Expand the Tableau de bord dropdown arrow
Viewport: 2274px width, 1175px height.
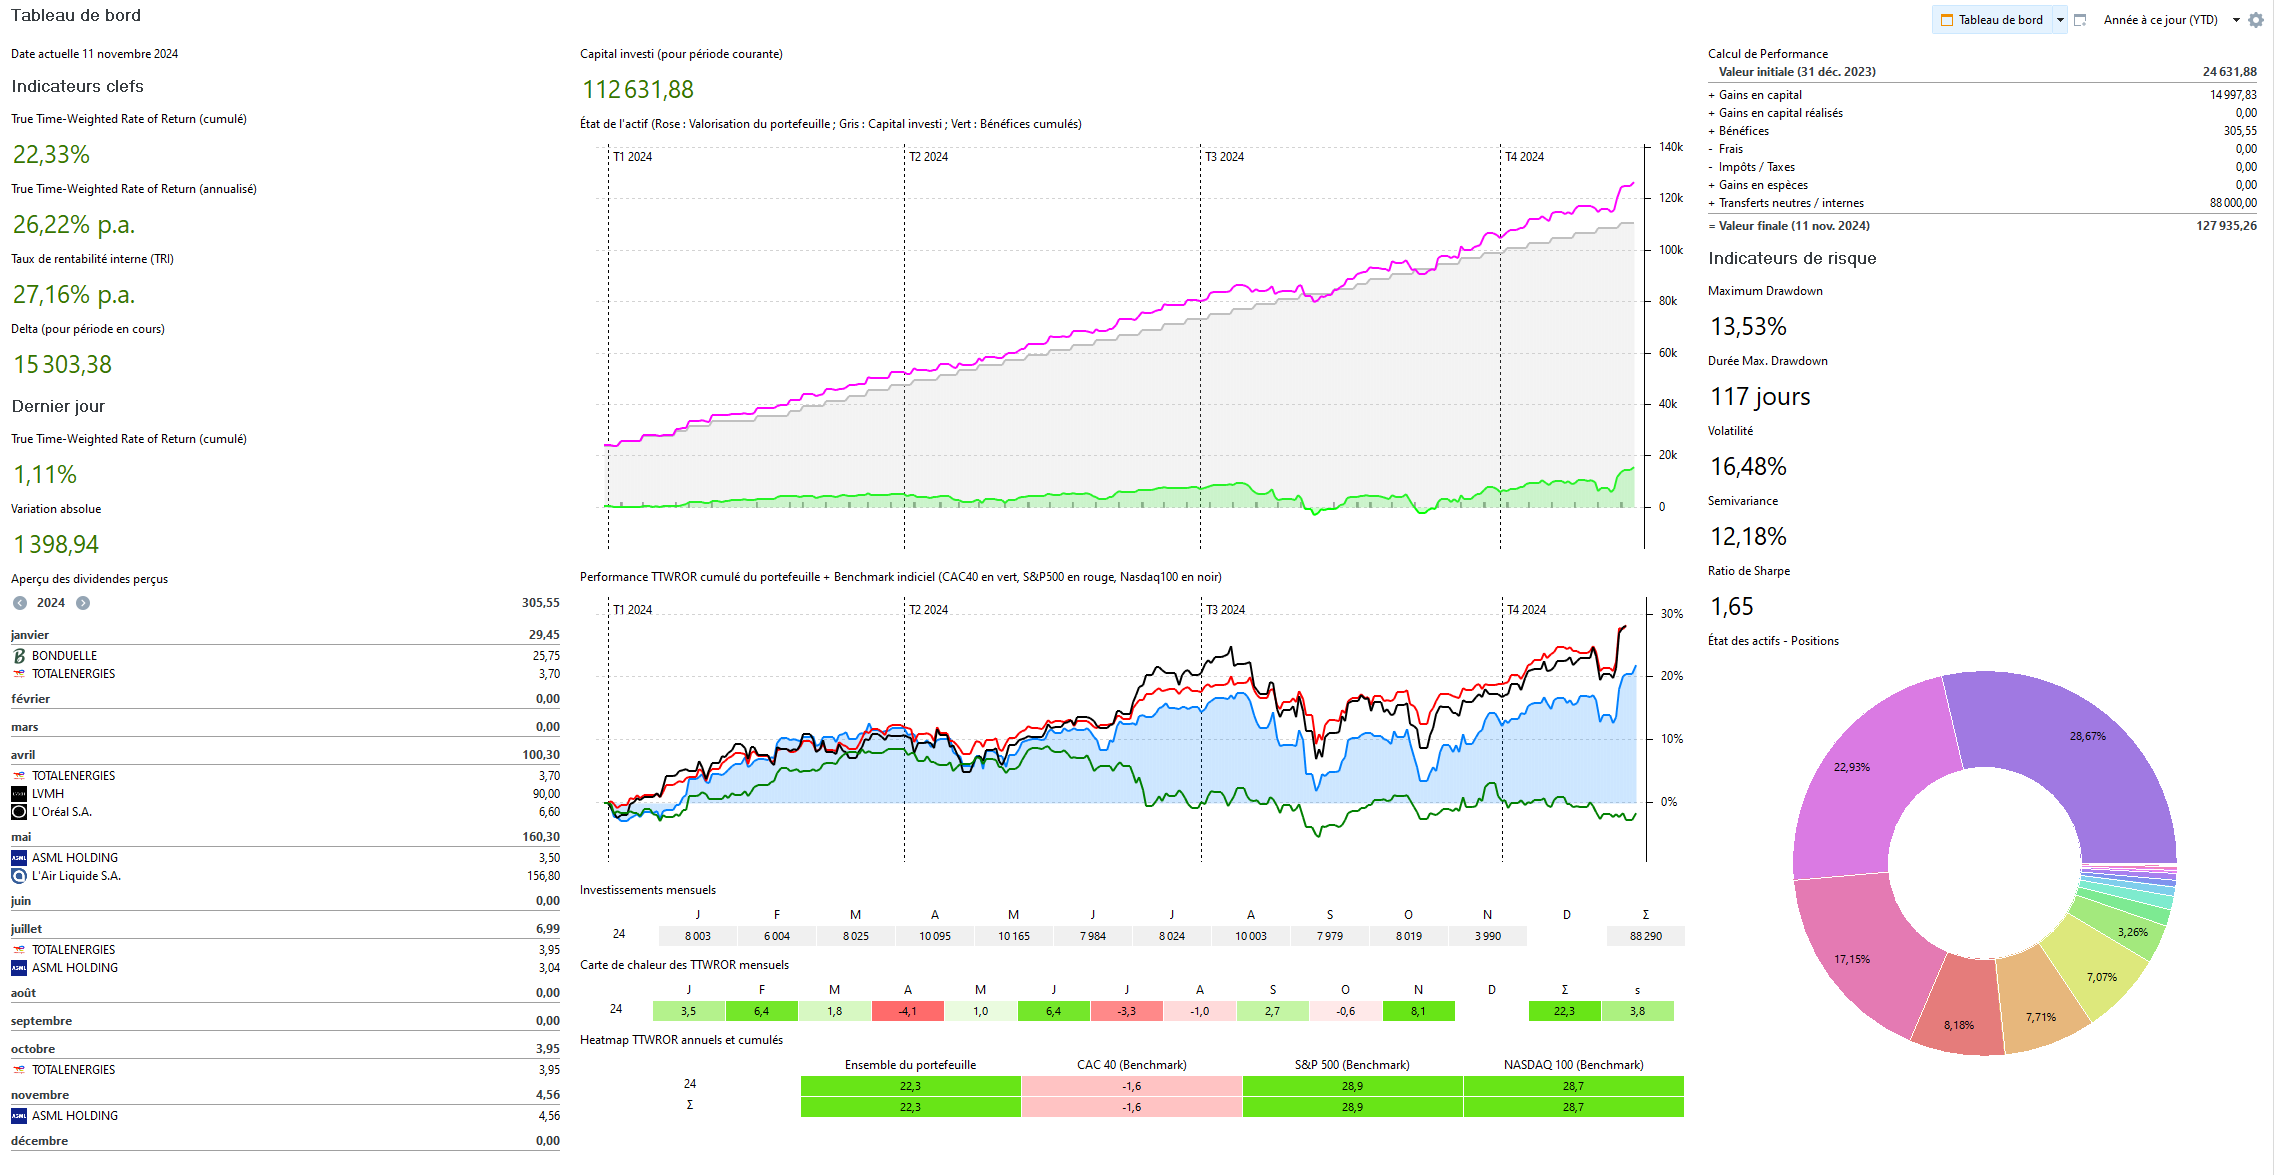click(x=2060, y=20)
